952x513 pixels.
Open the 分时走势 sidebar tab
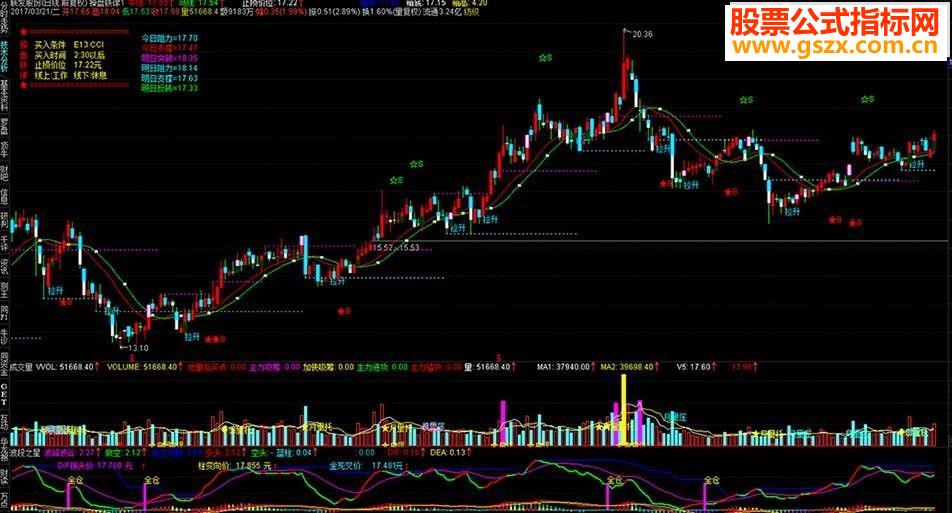(4, 18)
